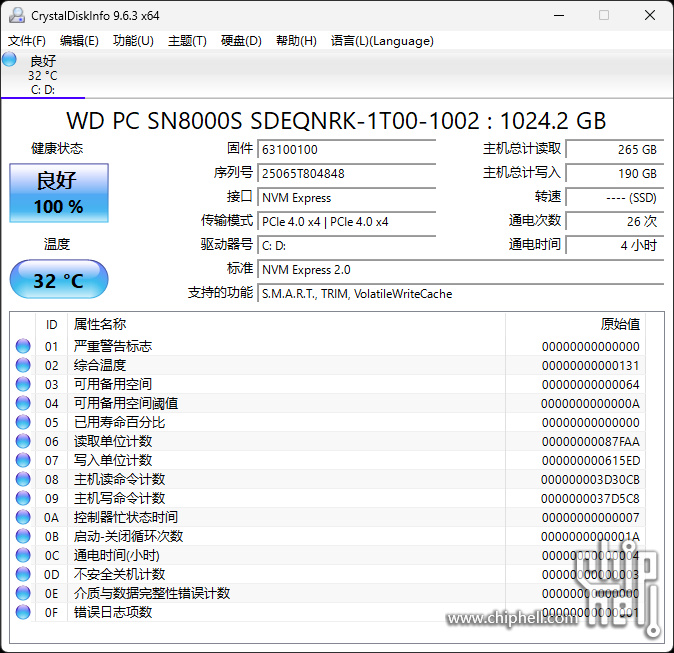Click the status icon for 0D 不安全关机计数
Viewport: 674px width, 653px height.
tap(23, 574)
